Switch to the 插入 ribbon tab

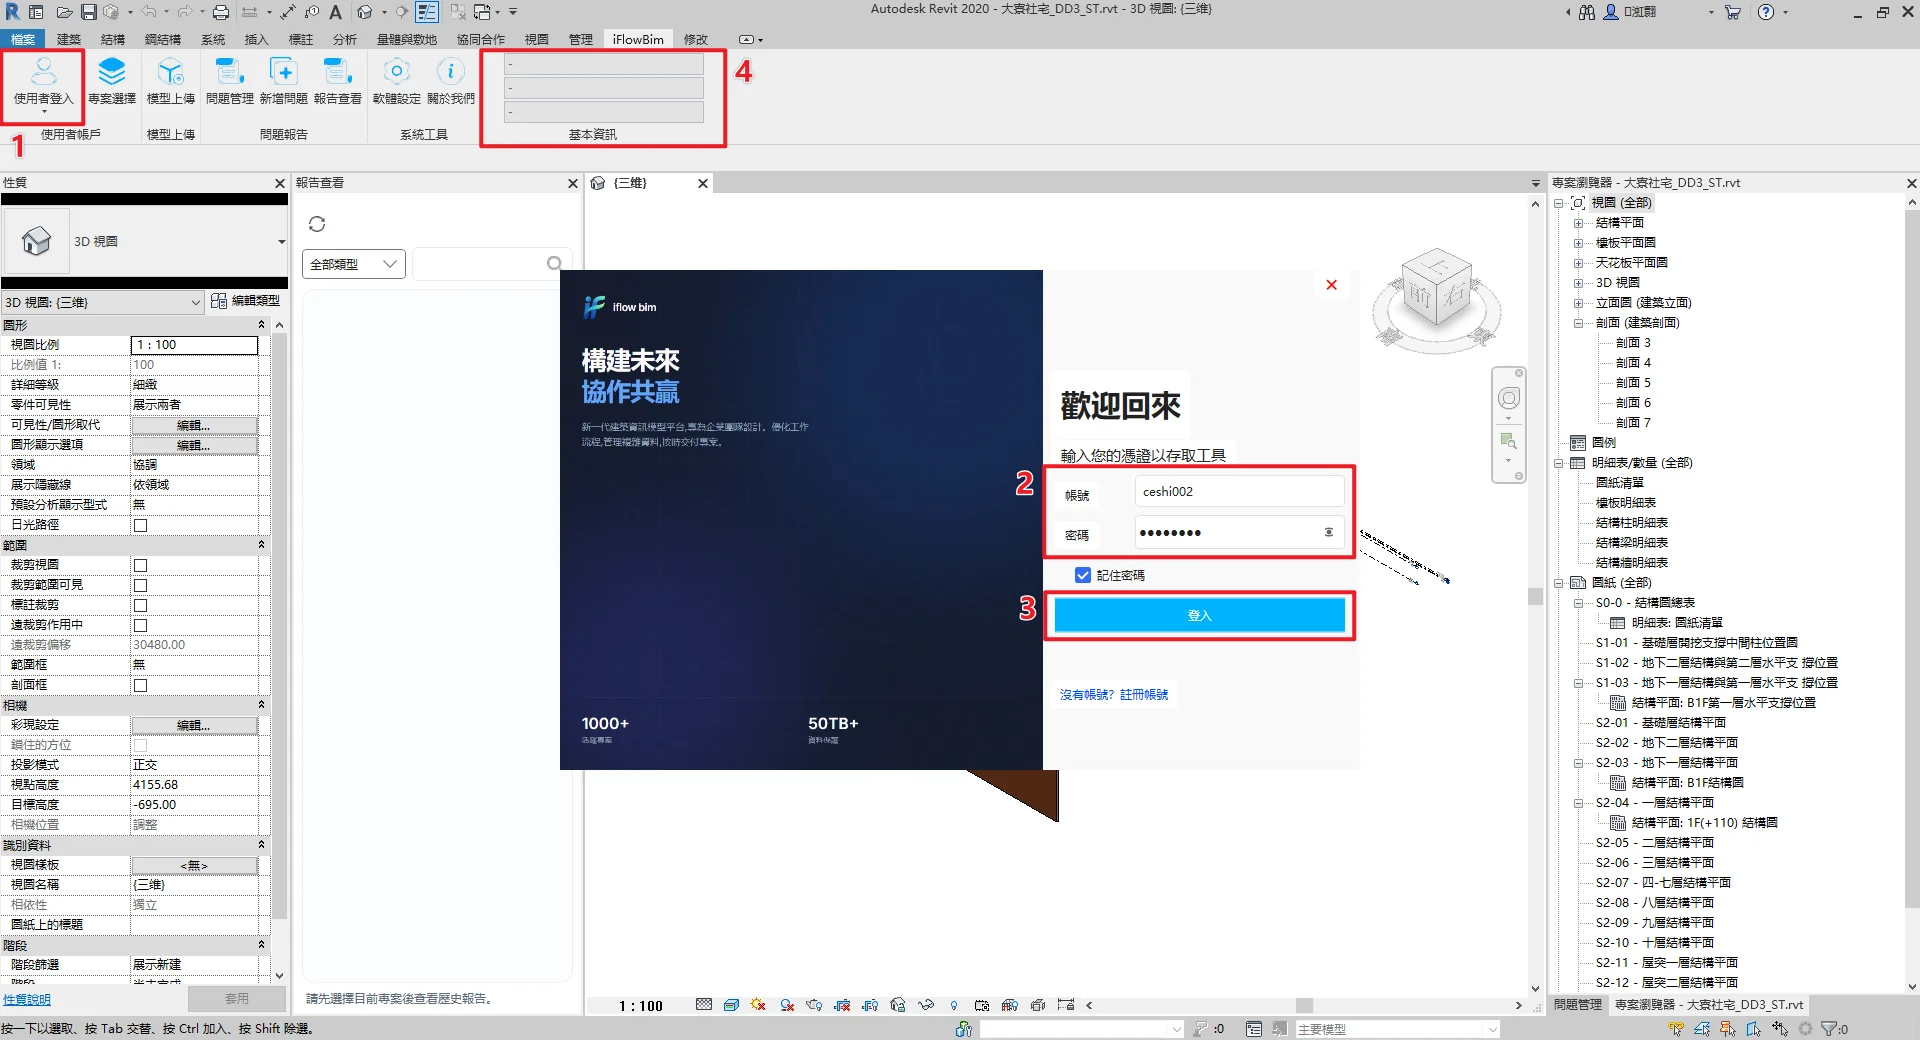click(257, 39)
